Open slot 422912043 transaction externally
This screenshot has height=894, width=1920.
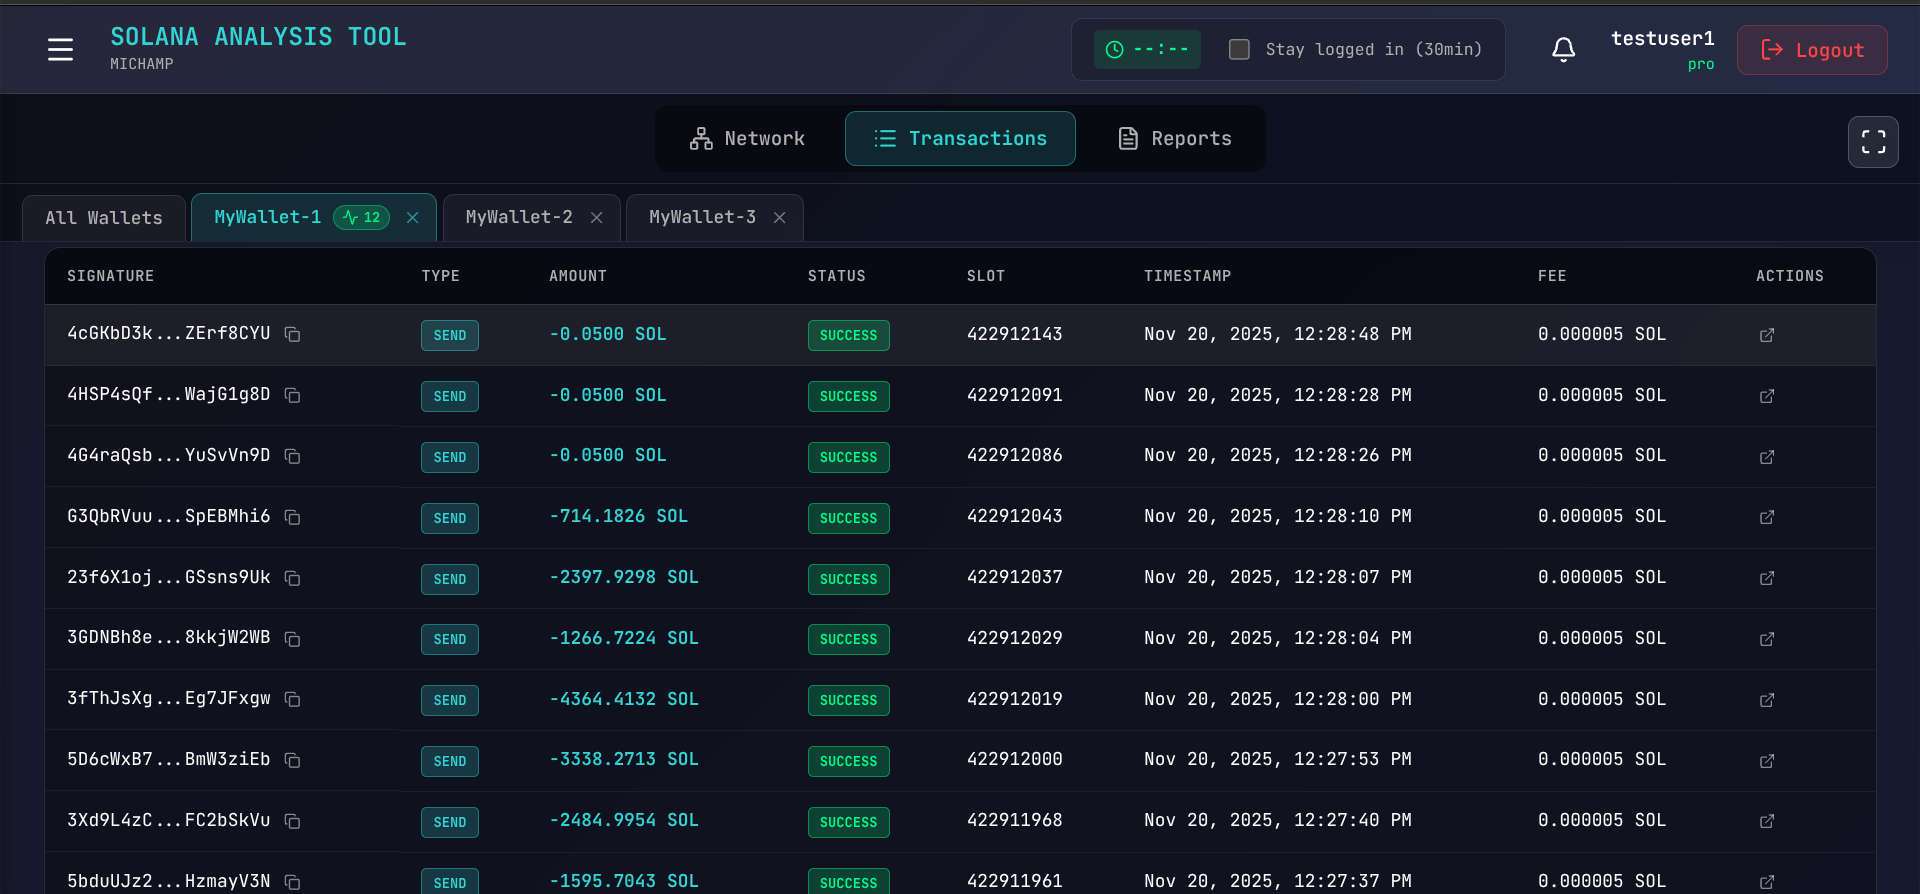[x=1767, y=517]
